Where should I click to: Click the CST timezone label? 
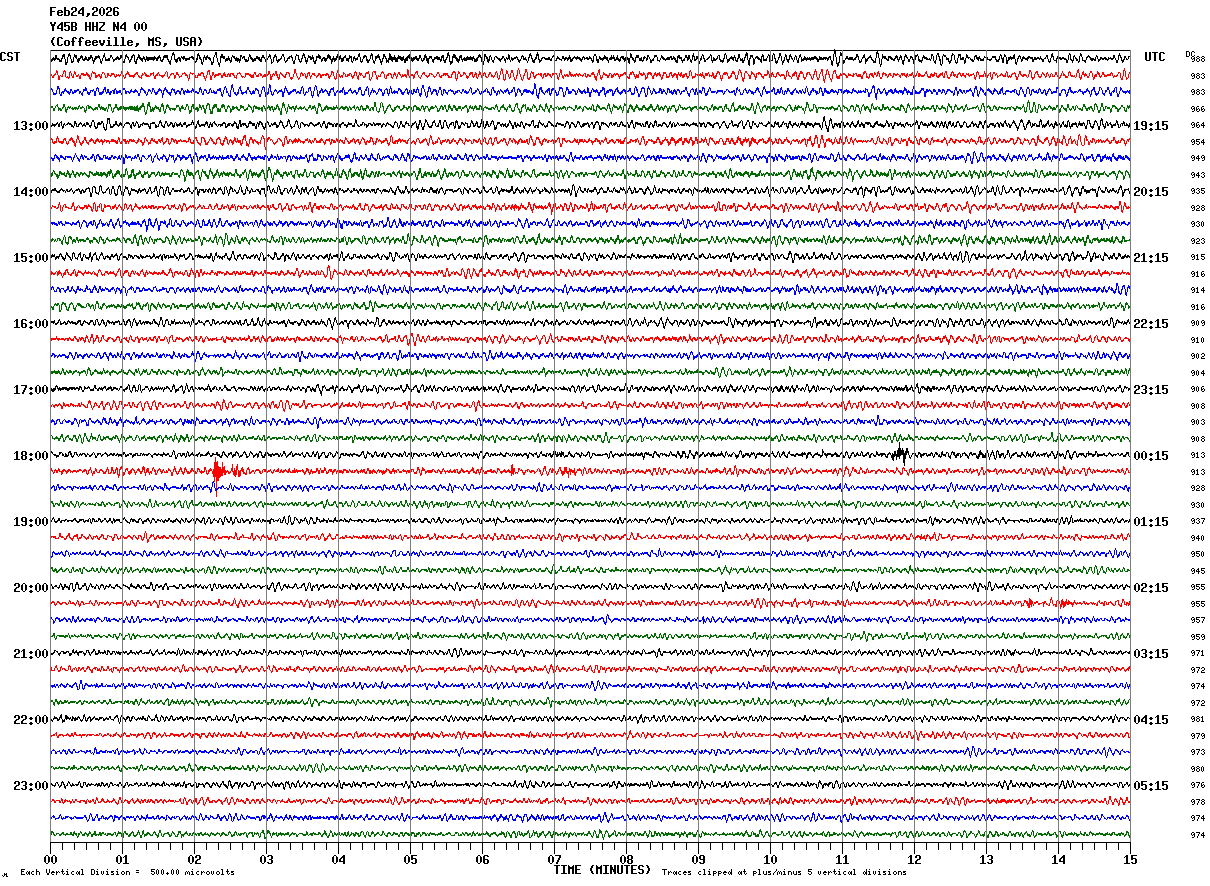coord(10,57)
